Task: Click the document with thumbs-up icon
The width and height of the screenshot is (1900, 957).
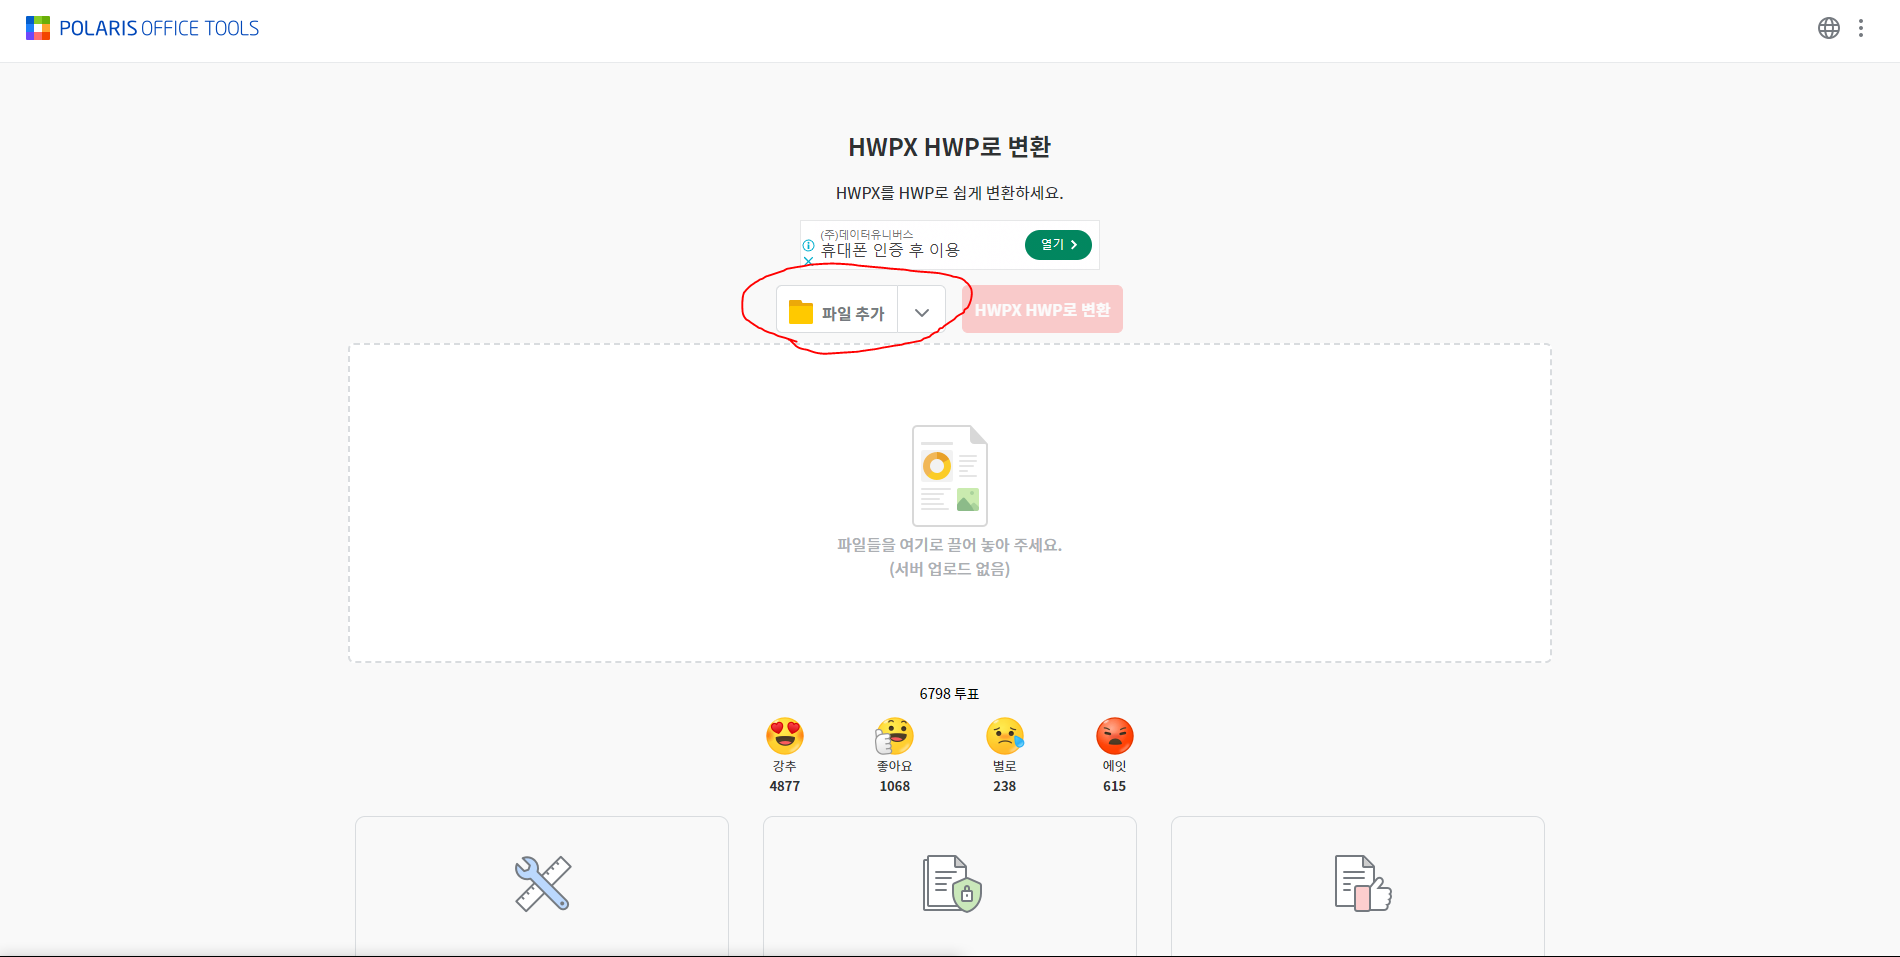Action: pos(1362,883)
